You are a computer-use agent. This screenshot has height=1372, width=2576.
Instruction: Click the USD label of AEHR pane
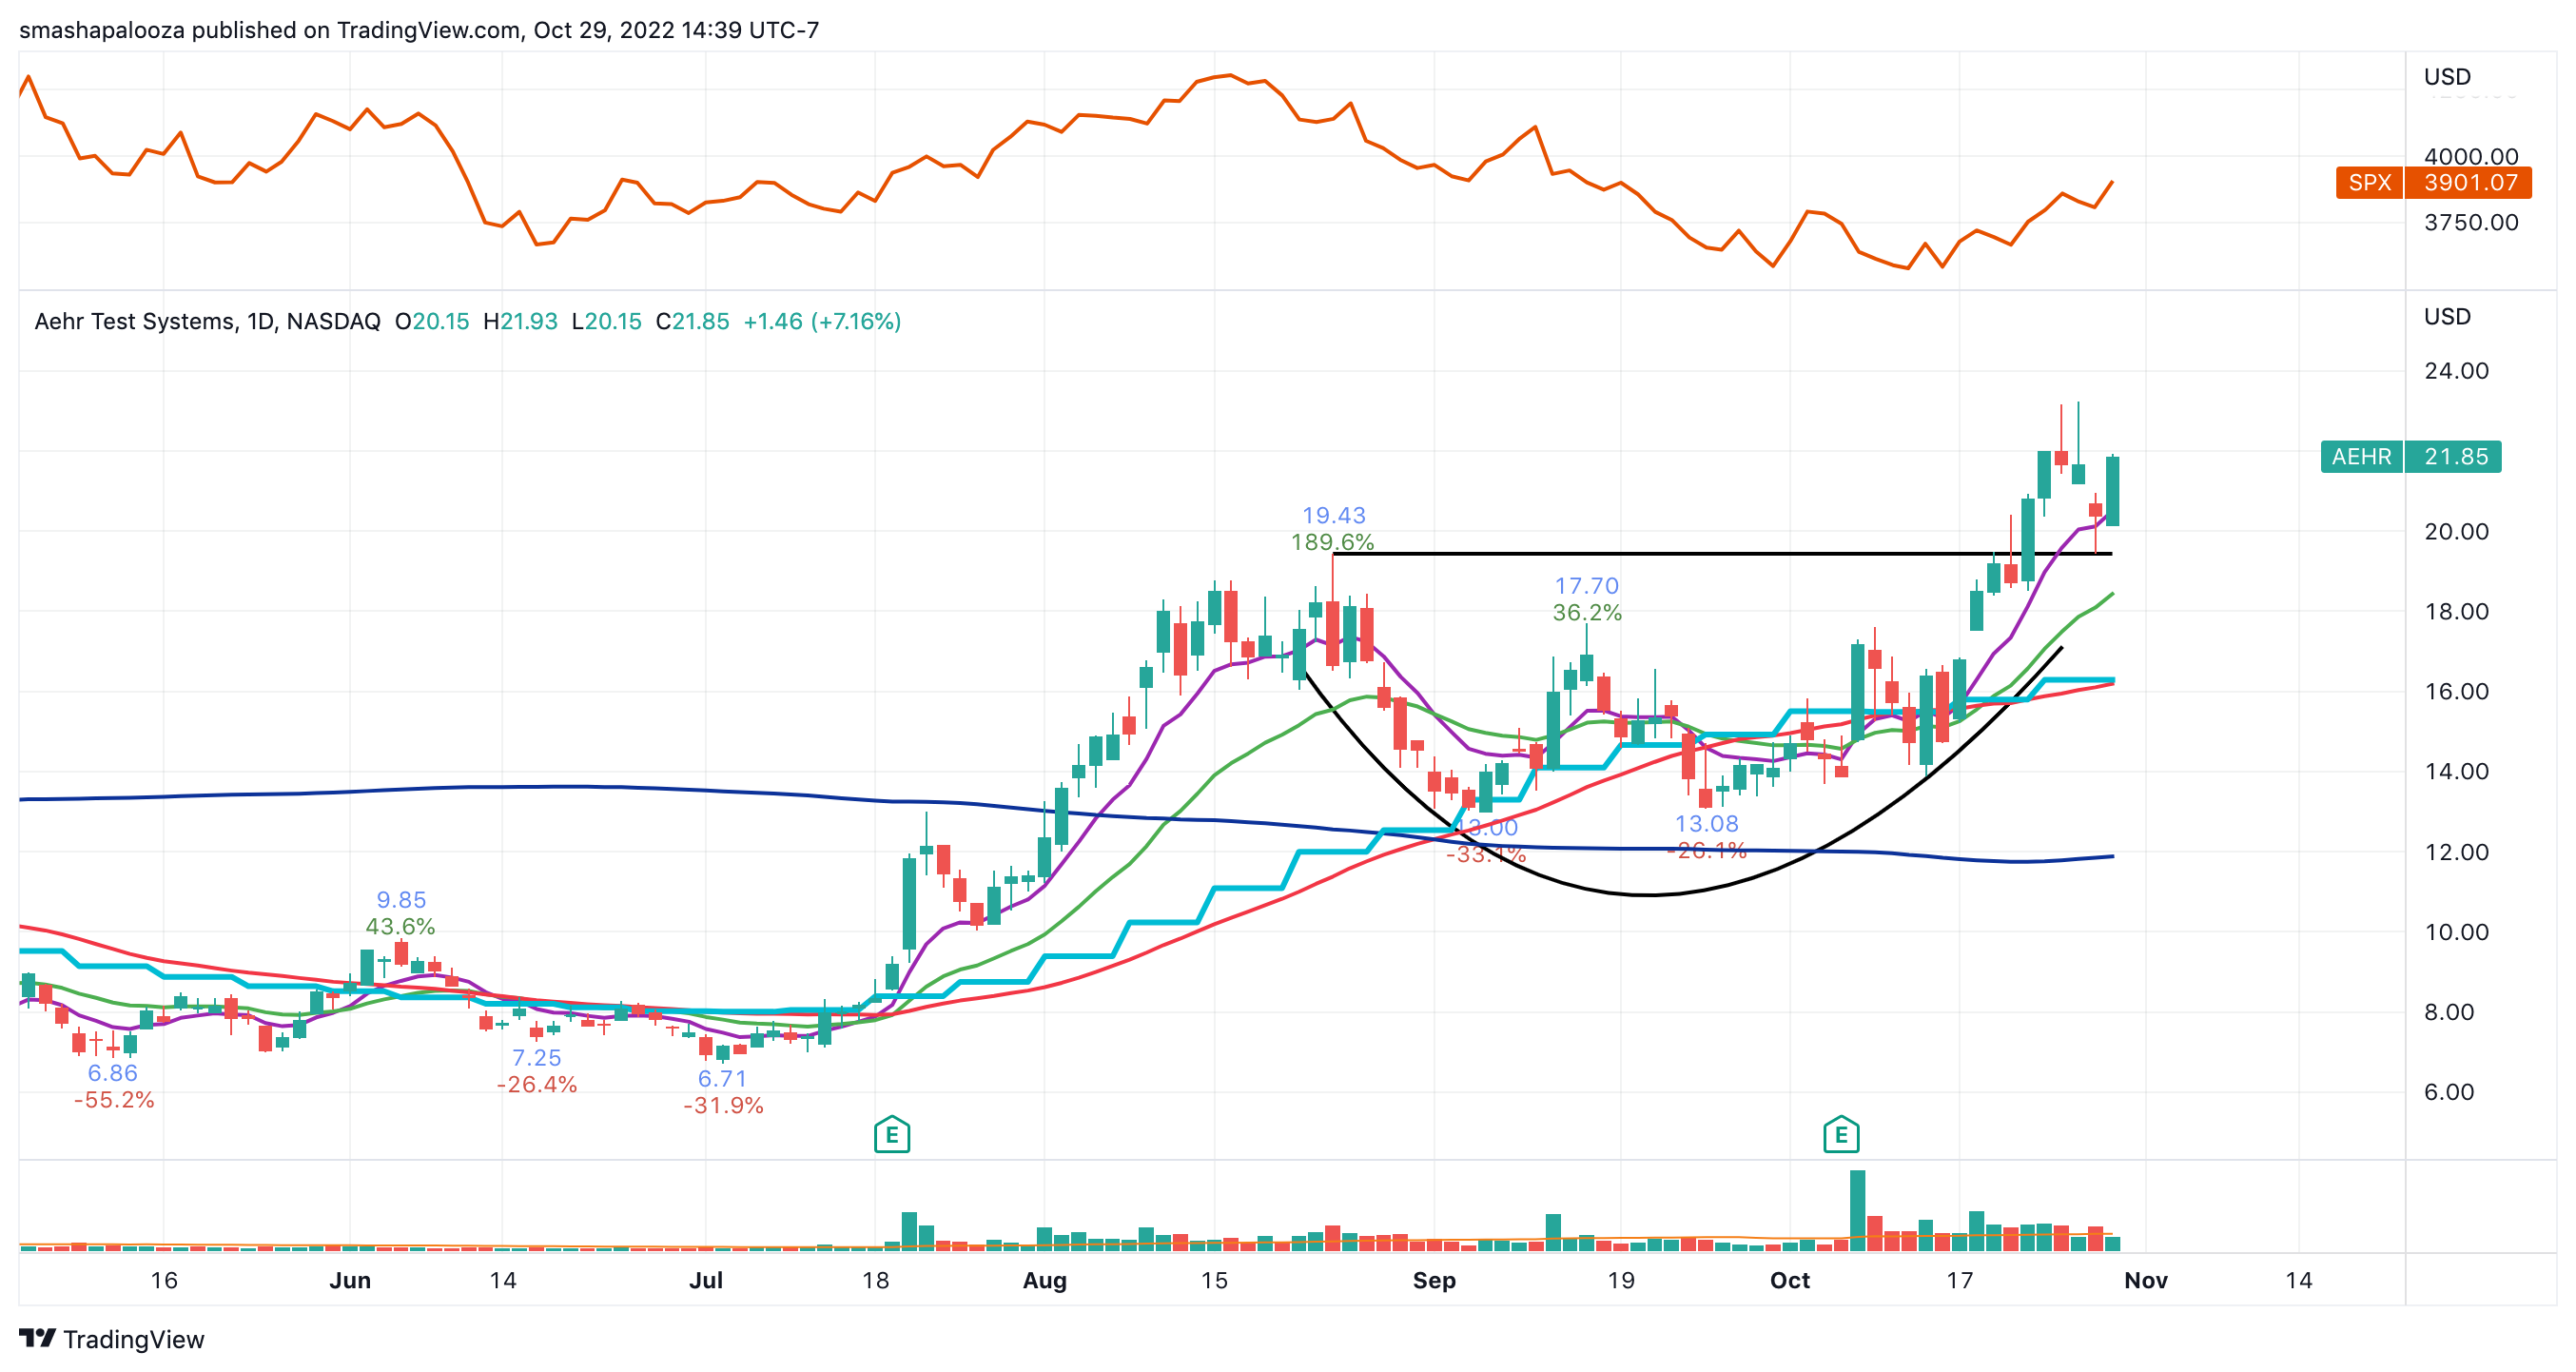tap(2446, 316)
